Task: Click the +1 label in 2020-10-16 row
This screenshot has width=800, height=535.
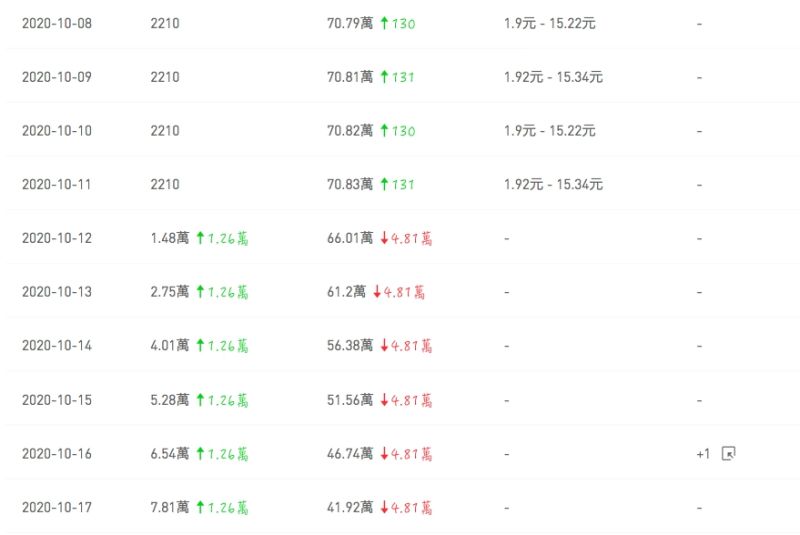Action: (x=703, y=454)
